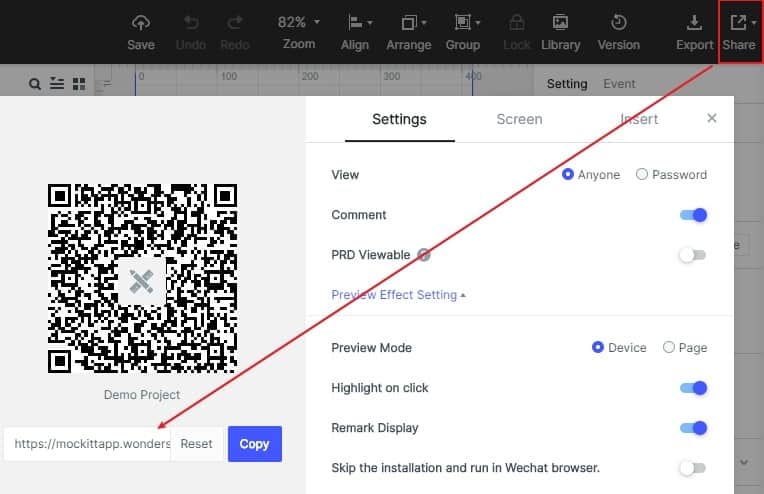This screenshot has height=494, width=764.
Task: Open the Event tab in right panel
Action: (x=619, y=84)
